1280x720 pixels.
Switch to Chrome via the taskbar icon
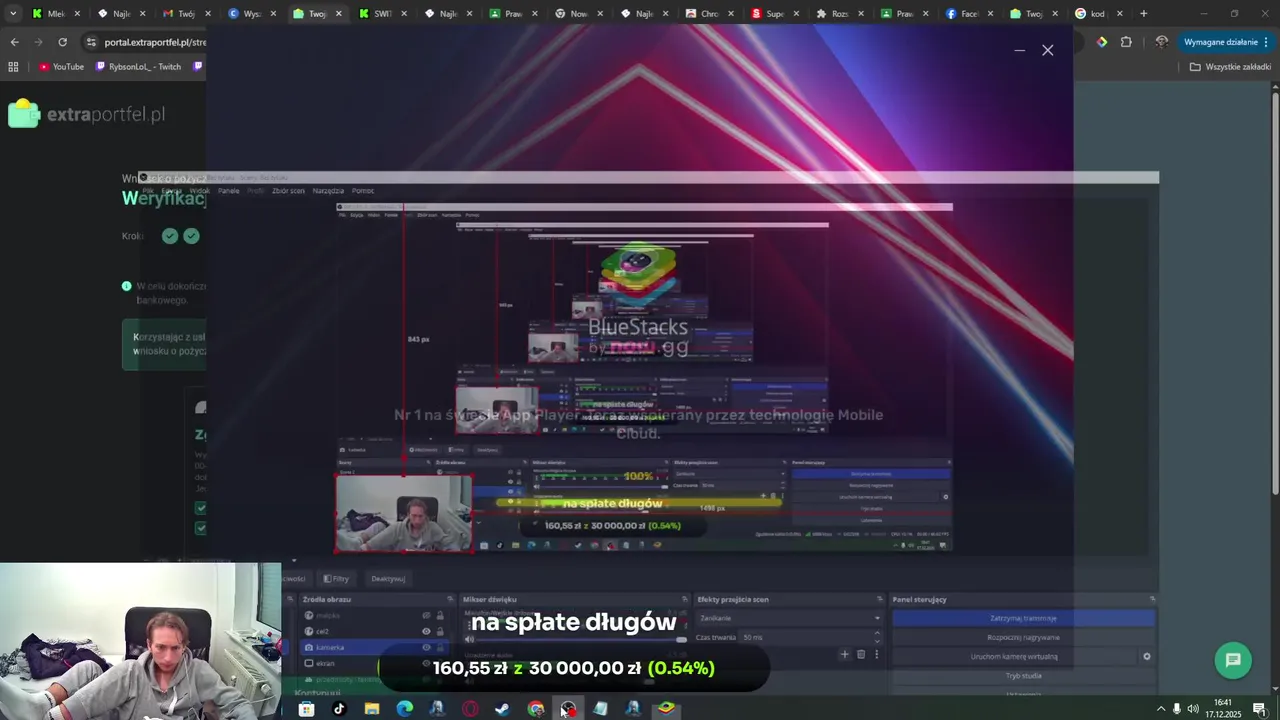coord(536,709)
